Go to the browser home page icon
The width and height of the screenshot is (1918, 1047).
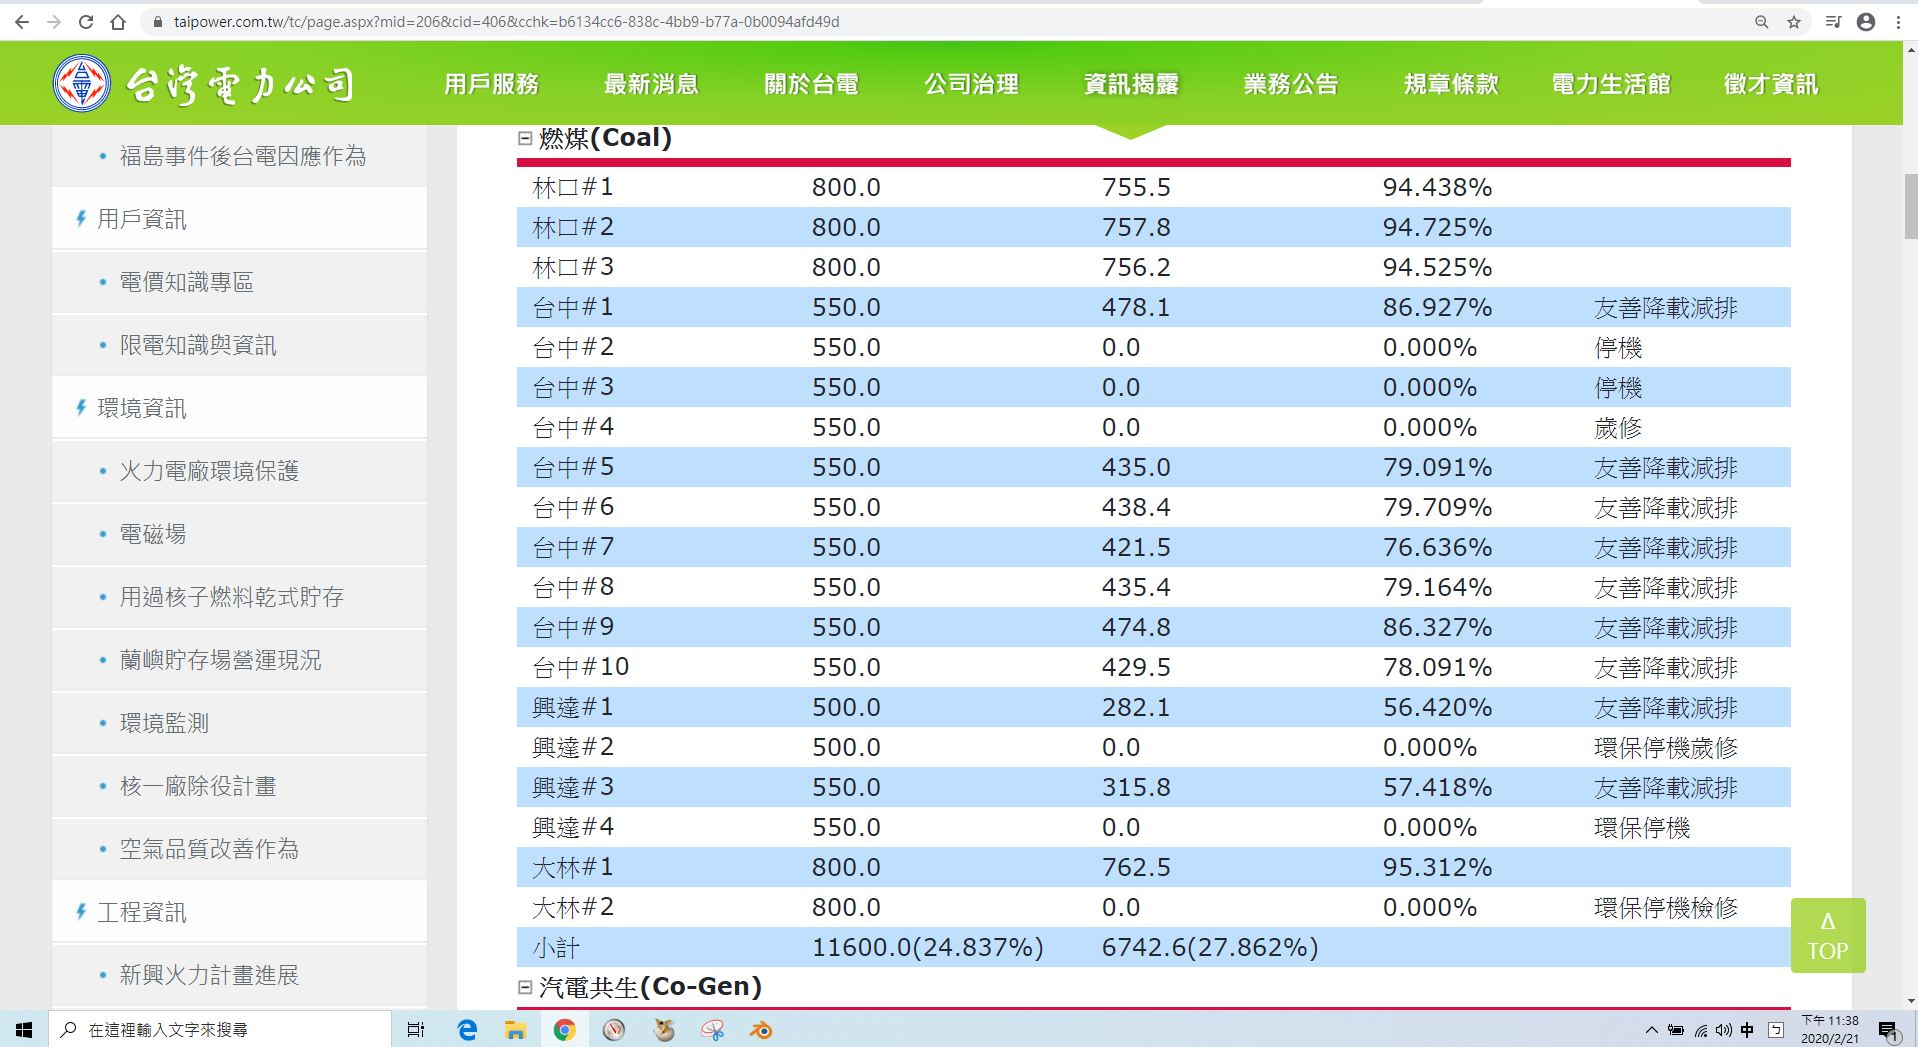(118, 22)
